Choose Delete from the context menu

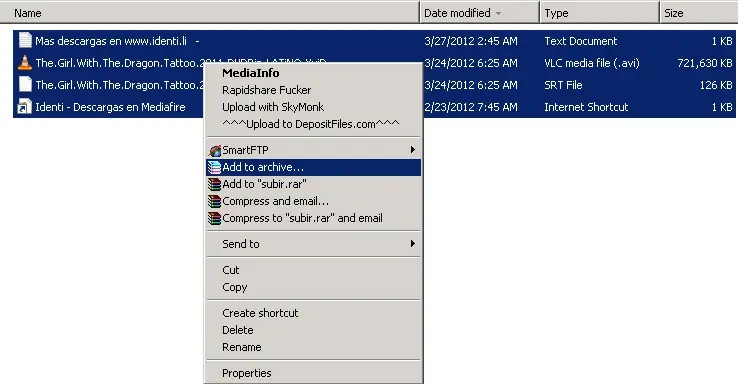click(x=313, y=330)
